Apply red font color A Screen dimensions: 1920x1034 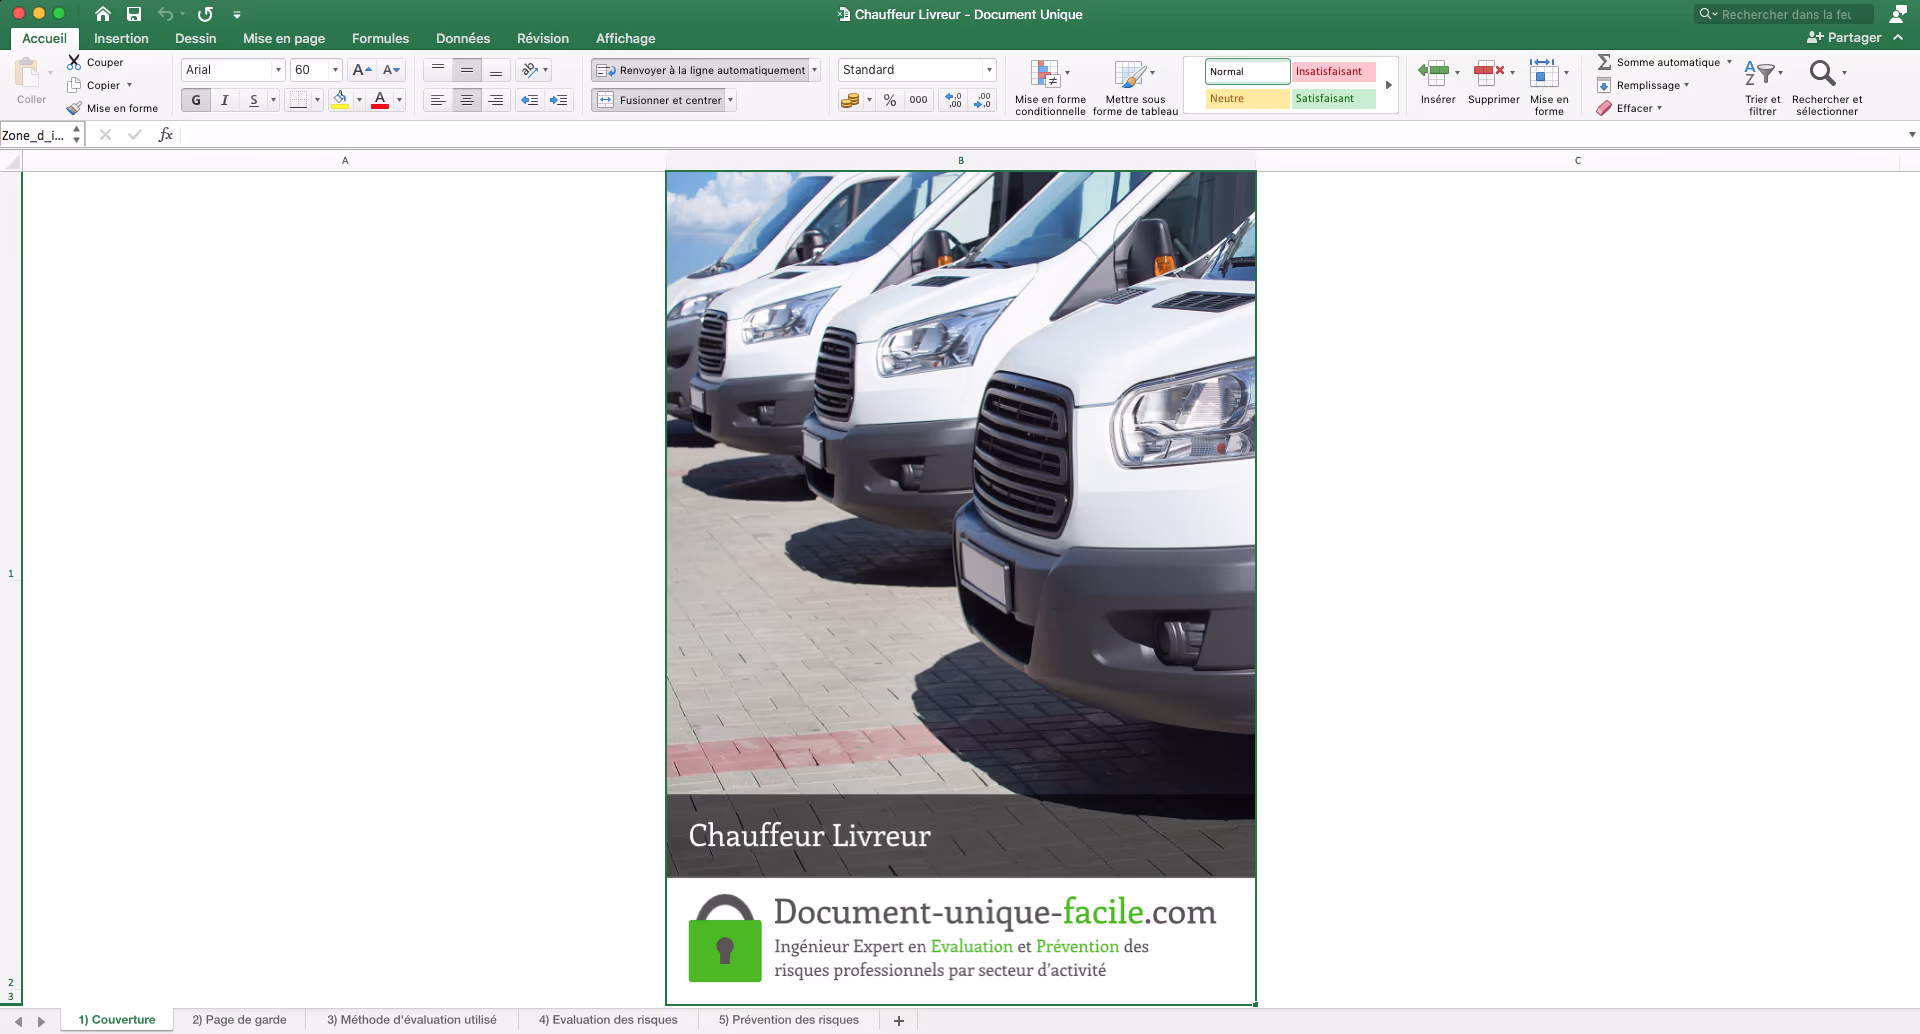(380, 100)
